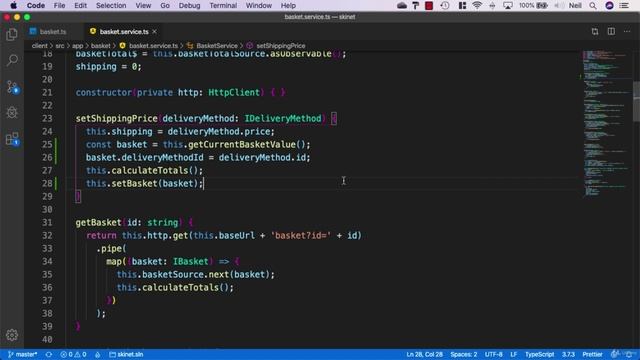Open the Search view in the activity bar
This screenshot has height=360, width=640.
point(12,60)
